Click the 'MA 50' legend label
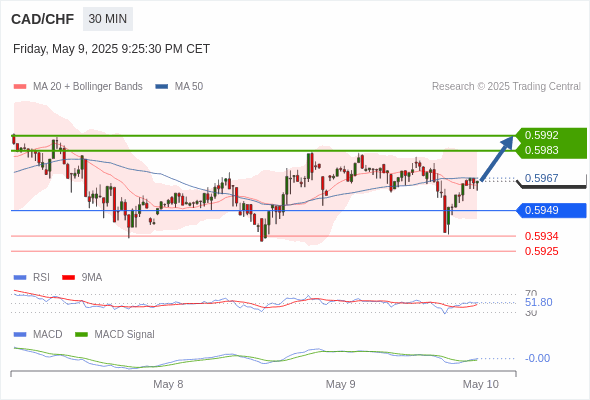The image size is (590, 400). 189,87
